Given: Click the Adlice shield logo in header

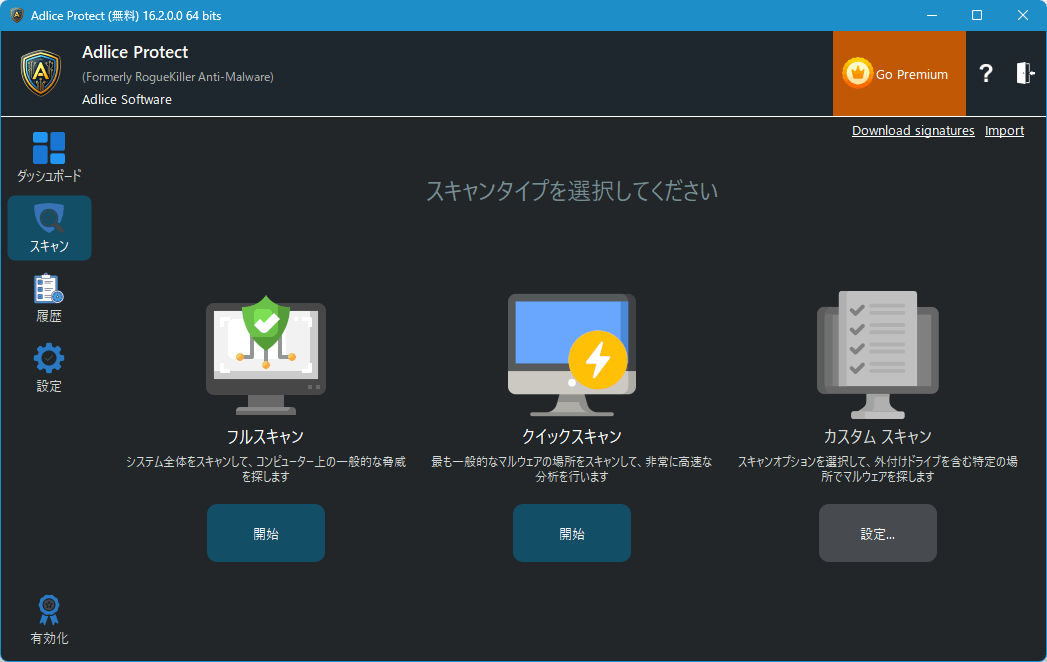Looking at the screenshot, I should point(41,73).
